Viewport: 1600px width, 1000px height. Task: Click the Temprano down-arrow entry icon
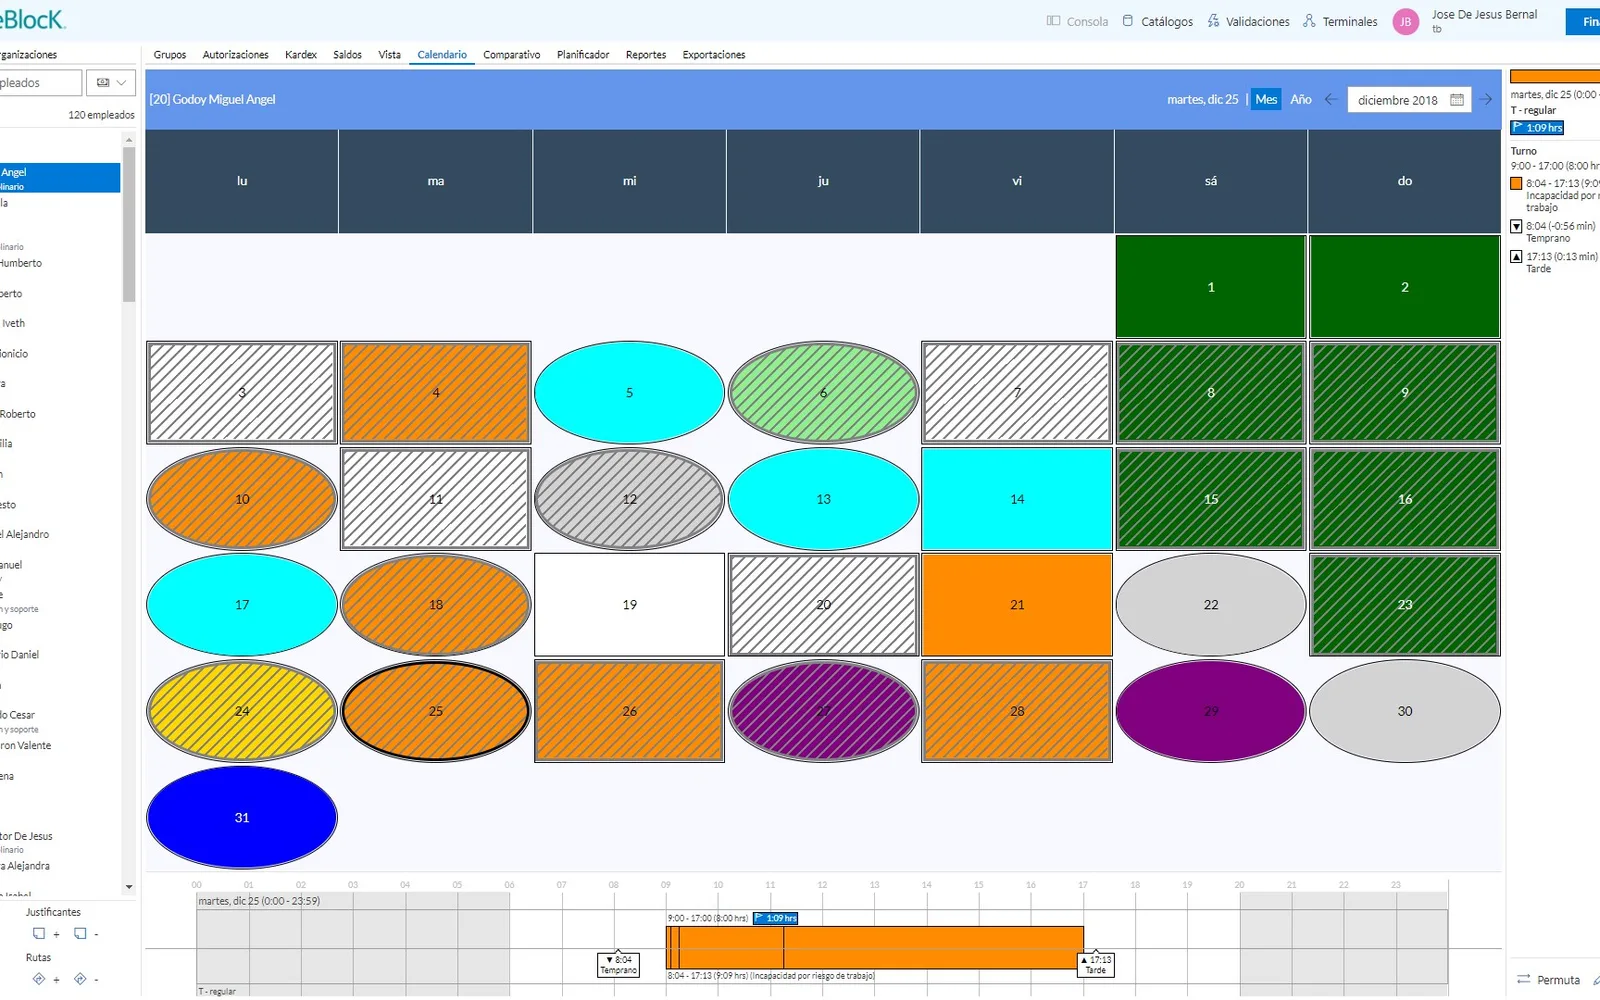1516,227
